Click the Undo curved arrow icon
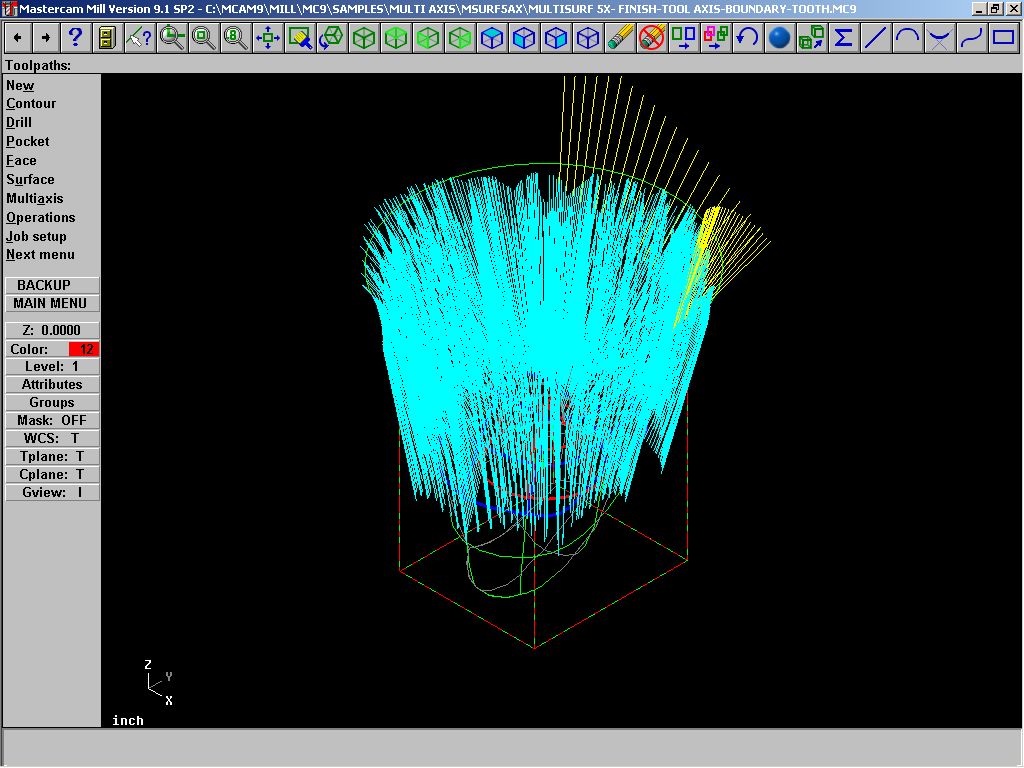This screenshot has width=1024, height=768. pos(748,38)
